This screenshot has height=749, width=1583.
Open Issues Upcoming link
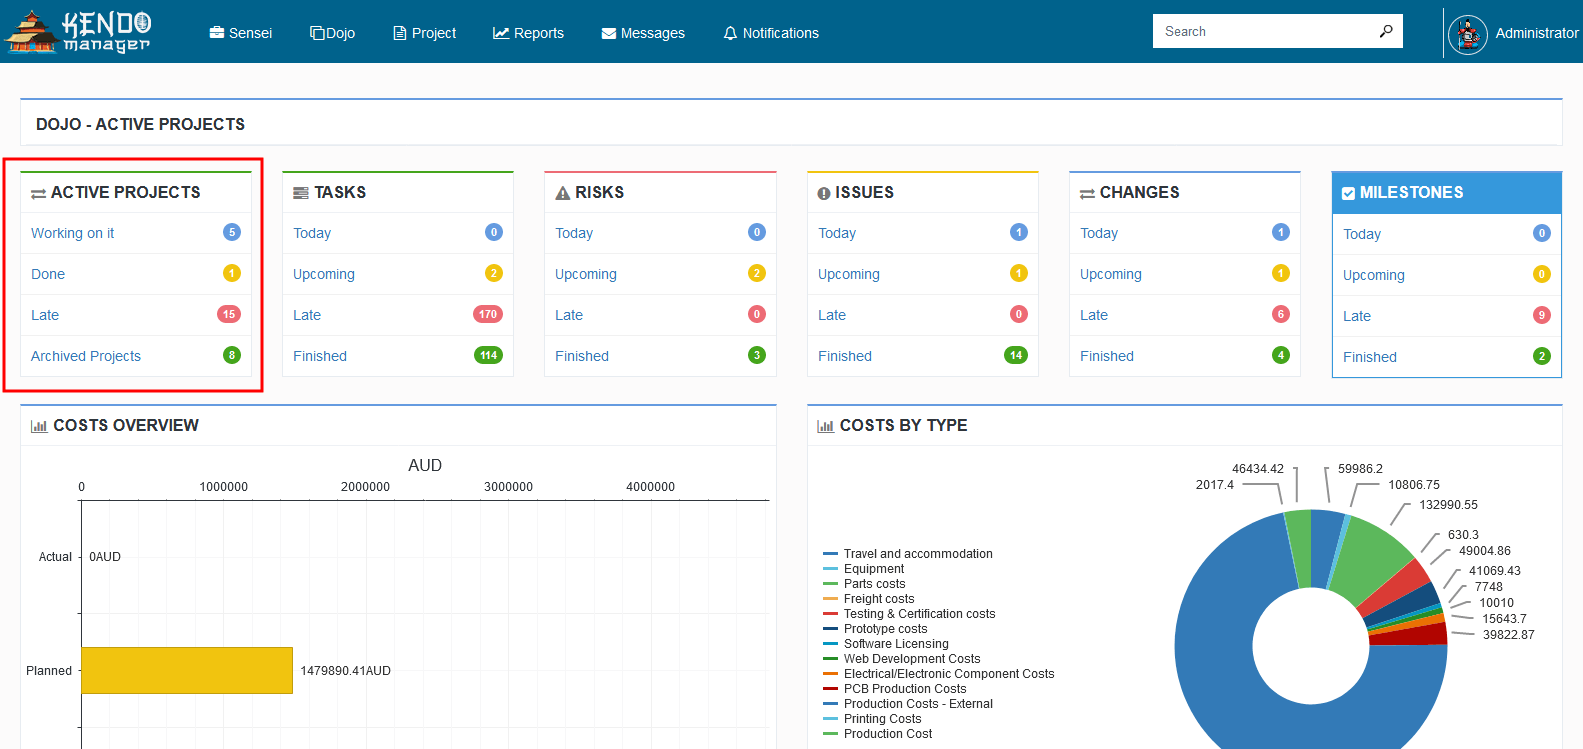pyautogui.click(x=849, y=274)
